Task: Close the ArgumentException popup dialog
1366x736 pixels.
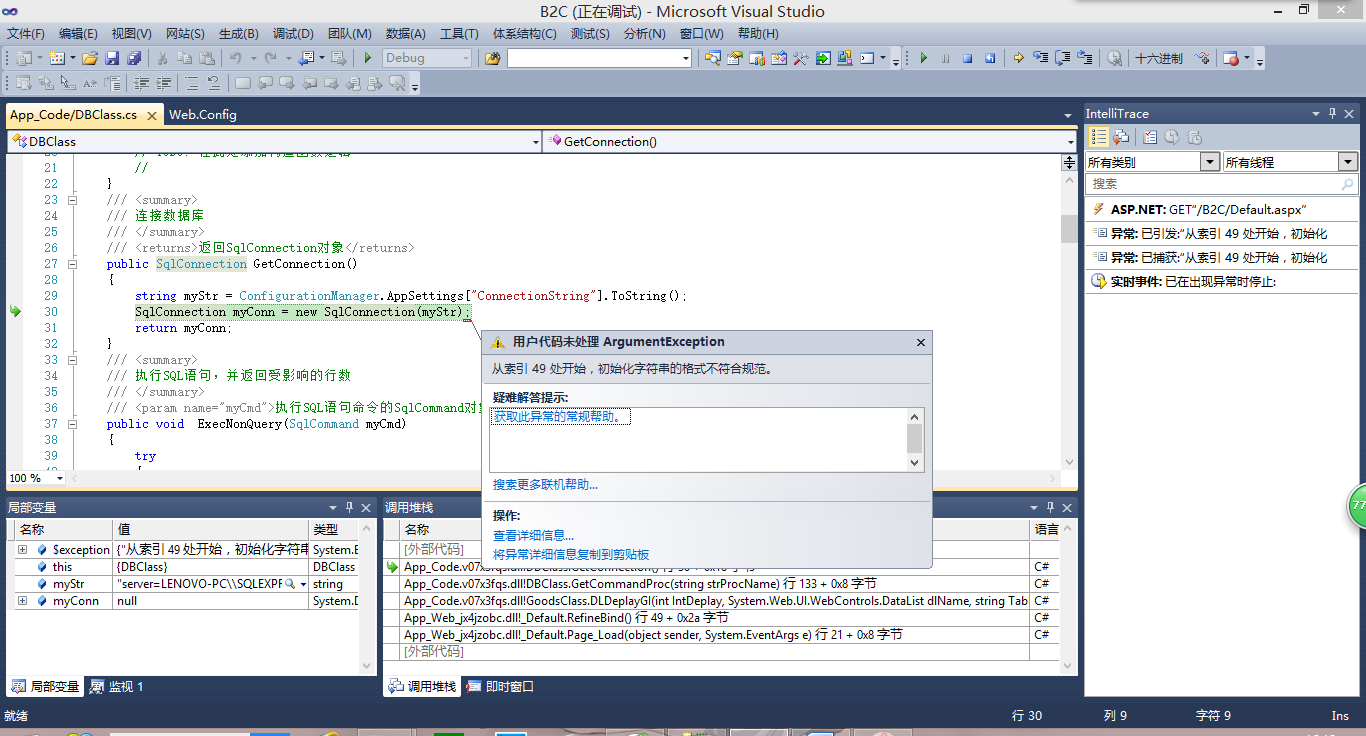Action: [921, 342]
